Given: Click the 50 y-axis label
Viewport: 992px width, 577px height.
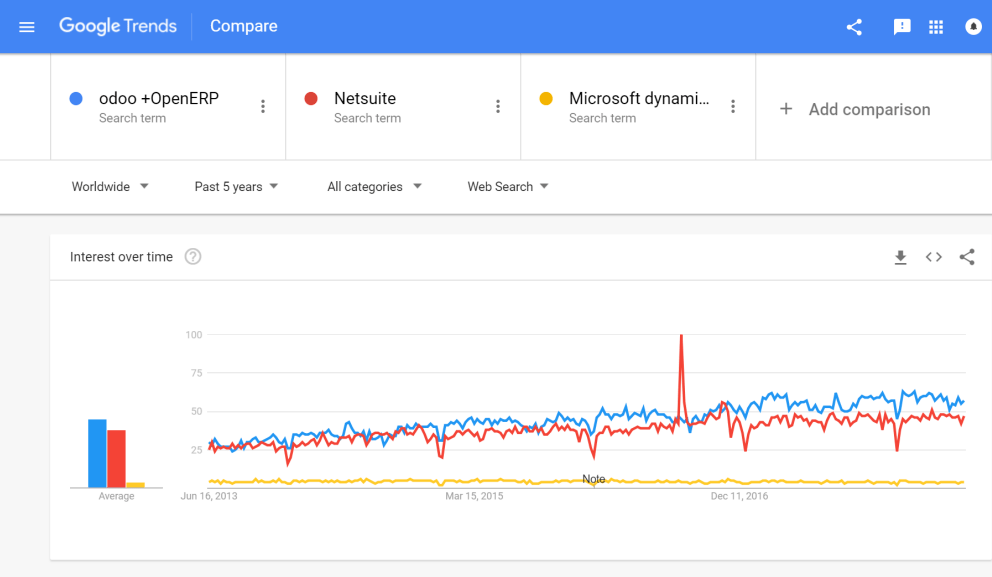Looking at the screenshot, I should coord(196,411).
